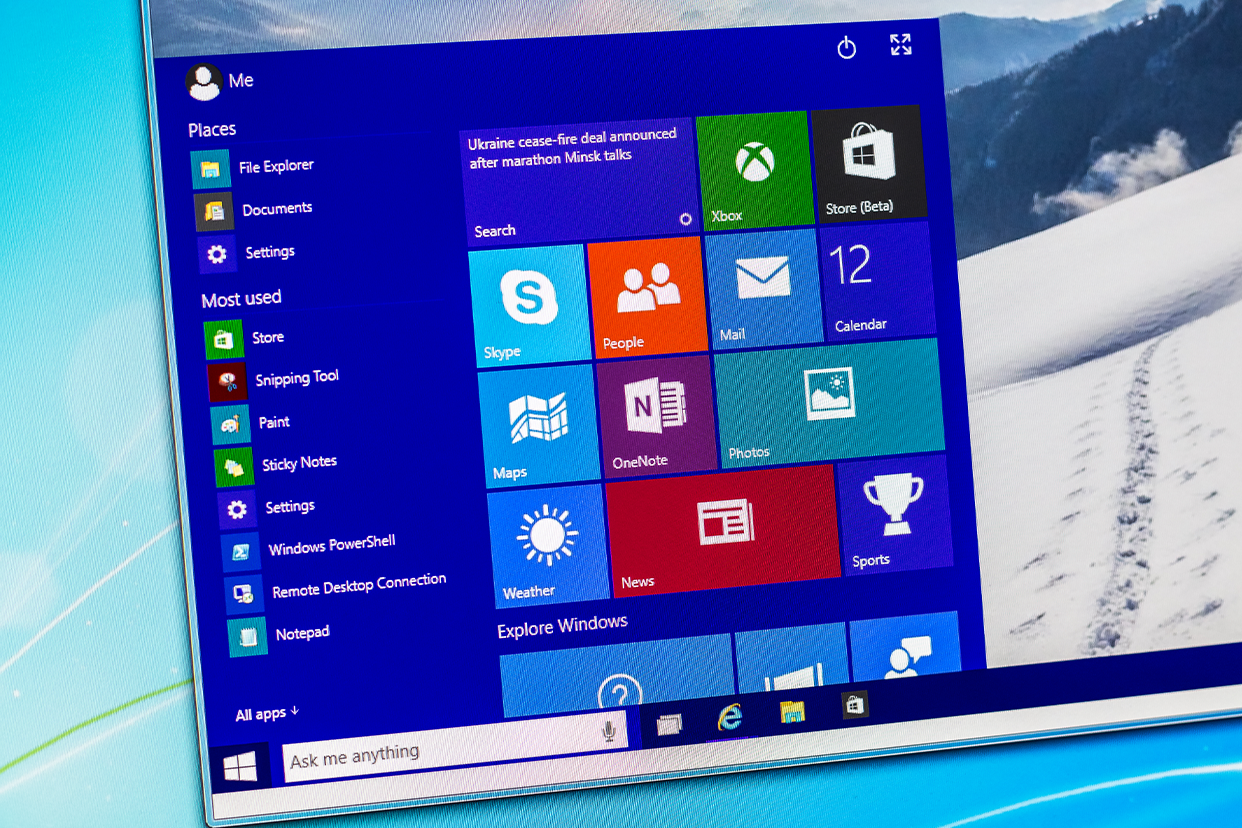Open the feedback tile under Explore Windows
The width and height of the screenshot is (1242, 828).
pyautogui.click(x=907, y=646)
